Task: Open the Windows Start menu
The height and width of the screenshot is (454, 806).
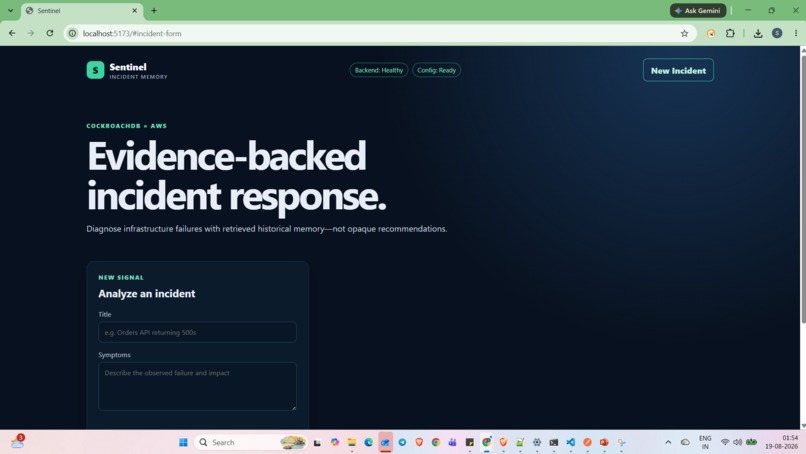Action: tap(183, 442)
